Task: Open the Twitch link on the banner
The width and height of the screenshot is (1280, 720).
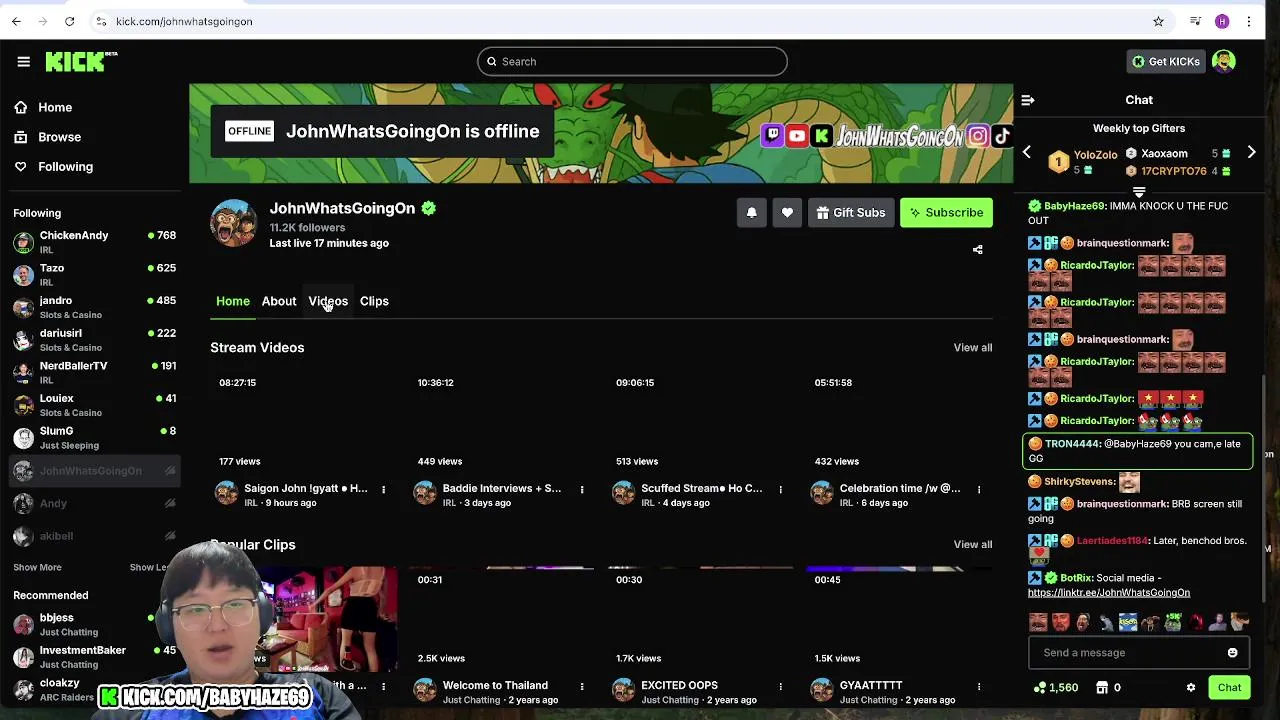Action: [772, 136]
